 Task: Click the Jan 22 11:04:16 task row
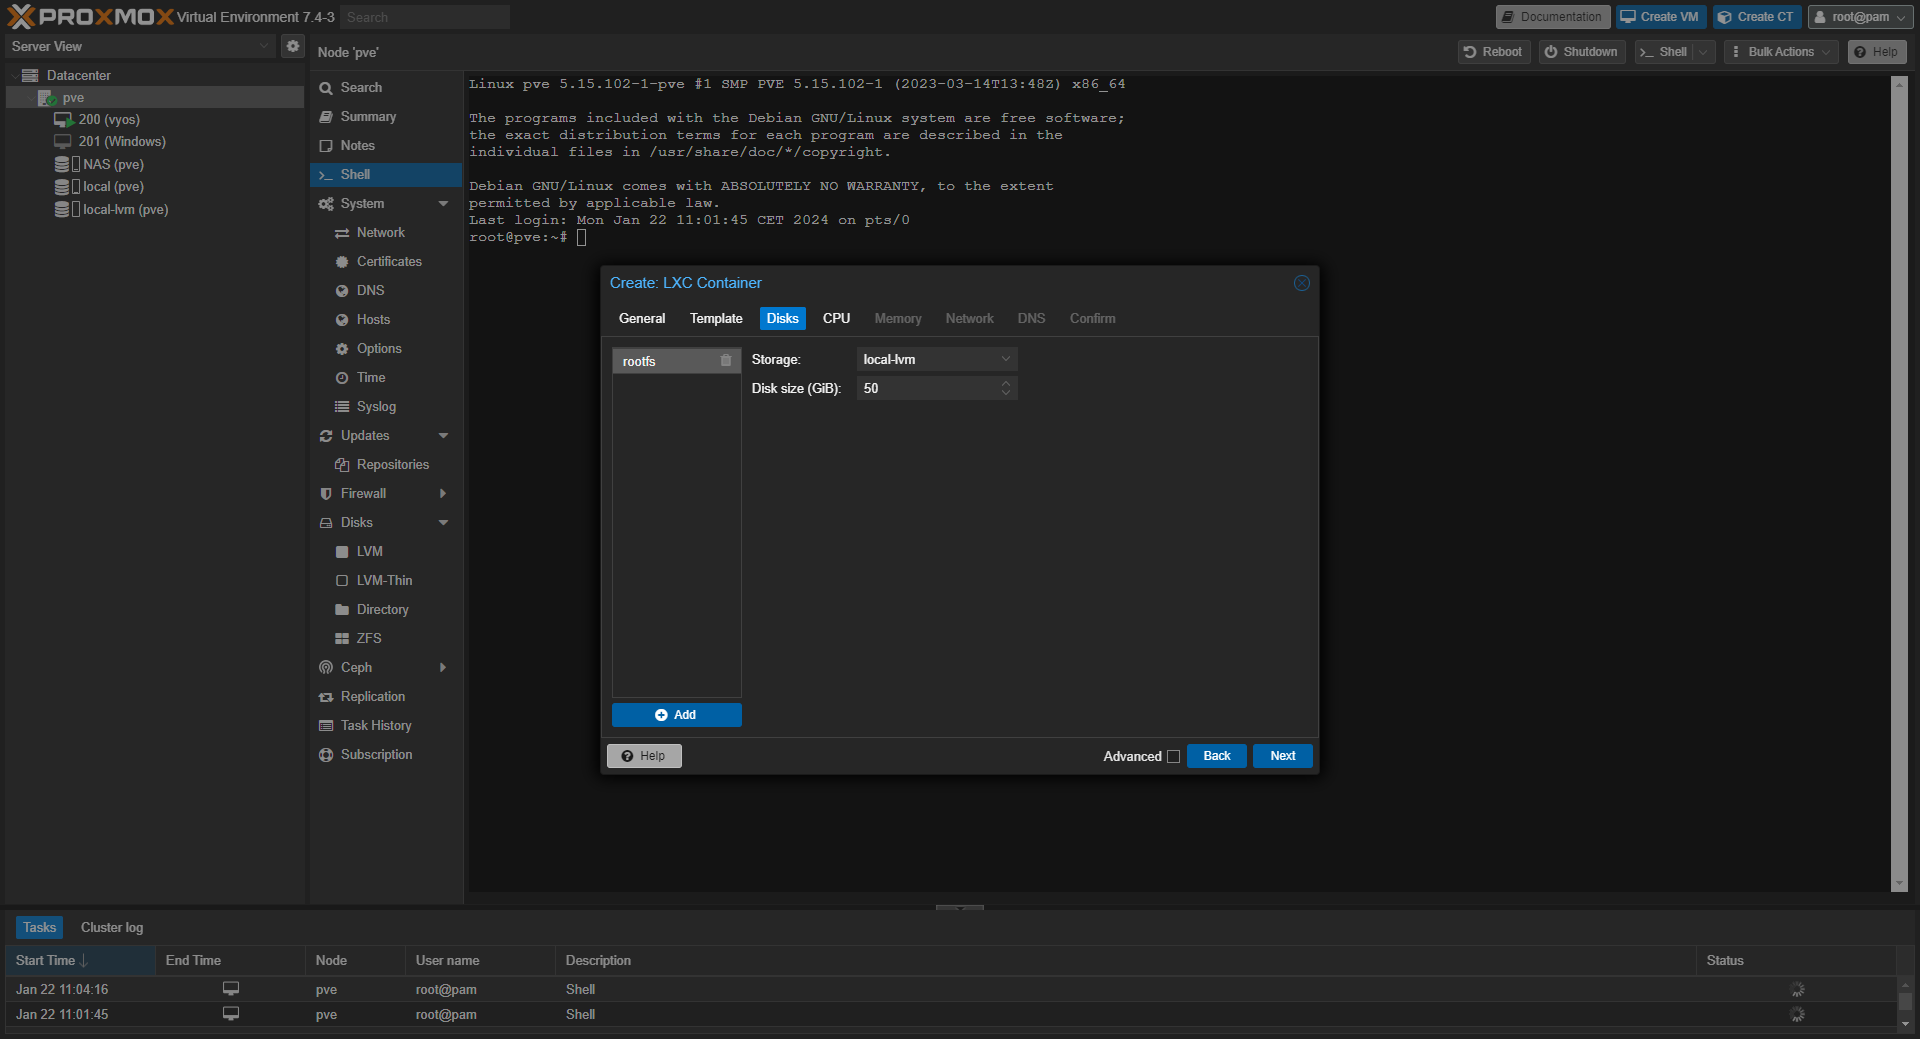(950, 989)
